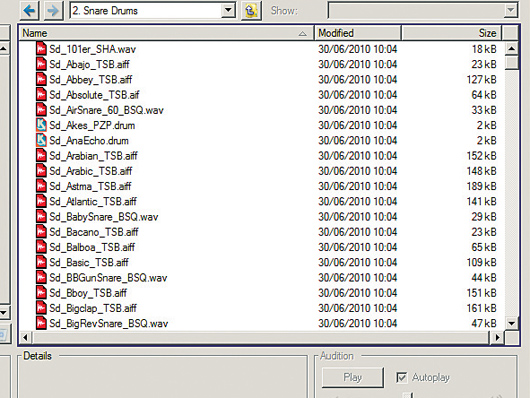Viewport: 530px width, 398px height.
Task: Click the file list scroll down arrow
Action: pyautogui.click(x=511, y=323)
